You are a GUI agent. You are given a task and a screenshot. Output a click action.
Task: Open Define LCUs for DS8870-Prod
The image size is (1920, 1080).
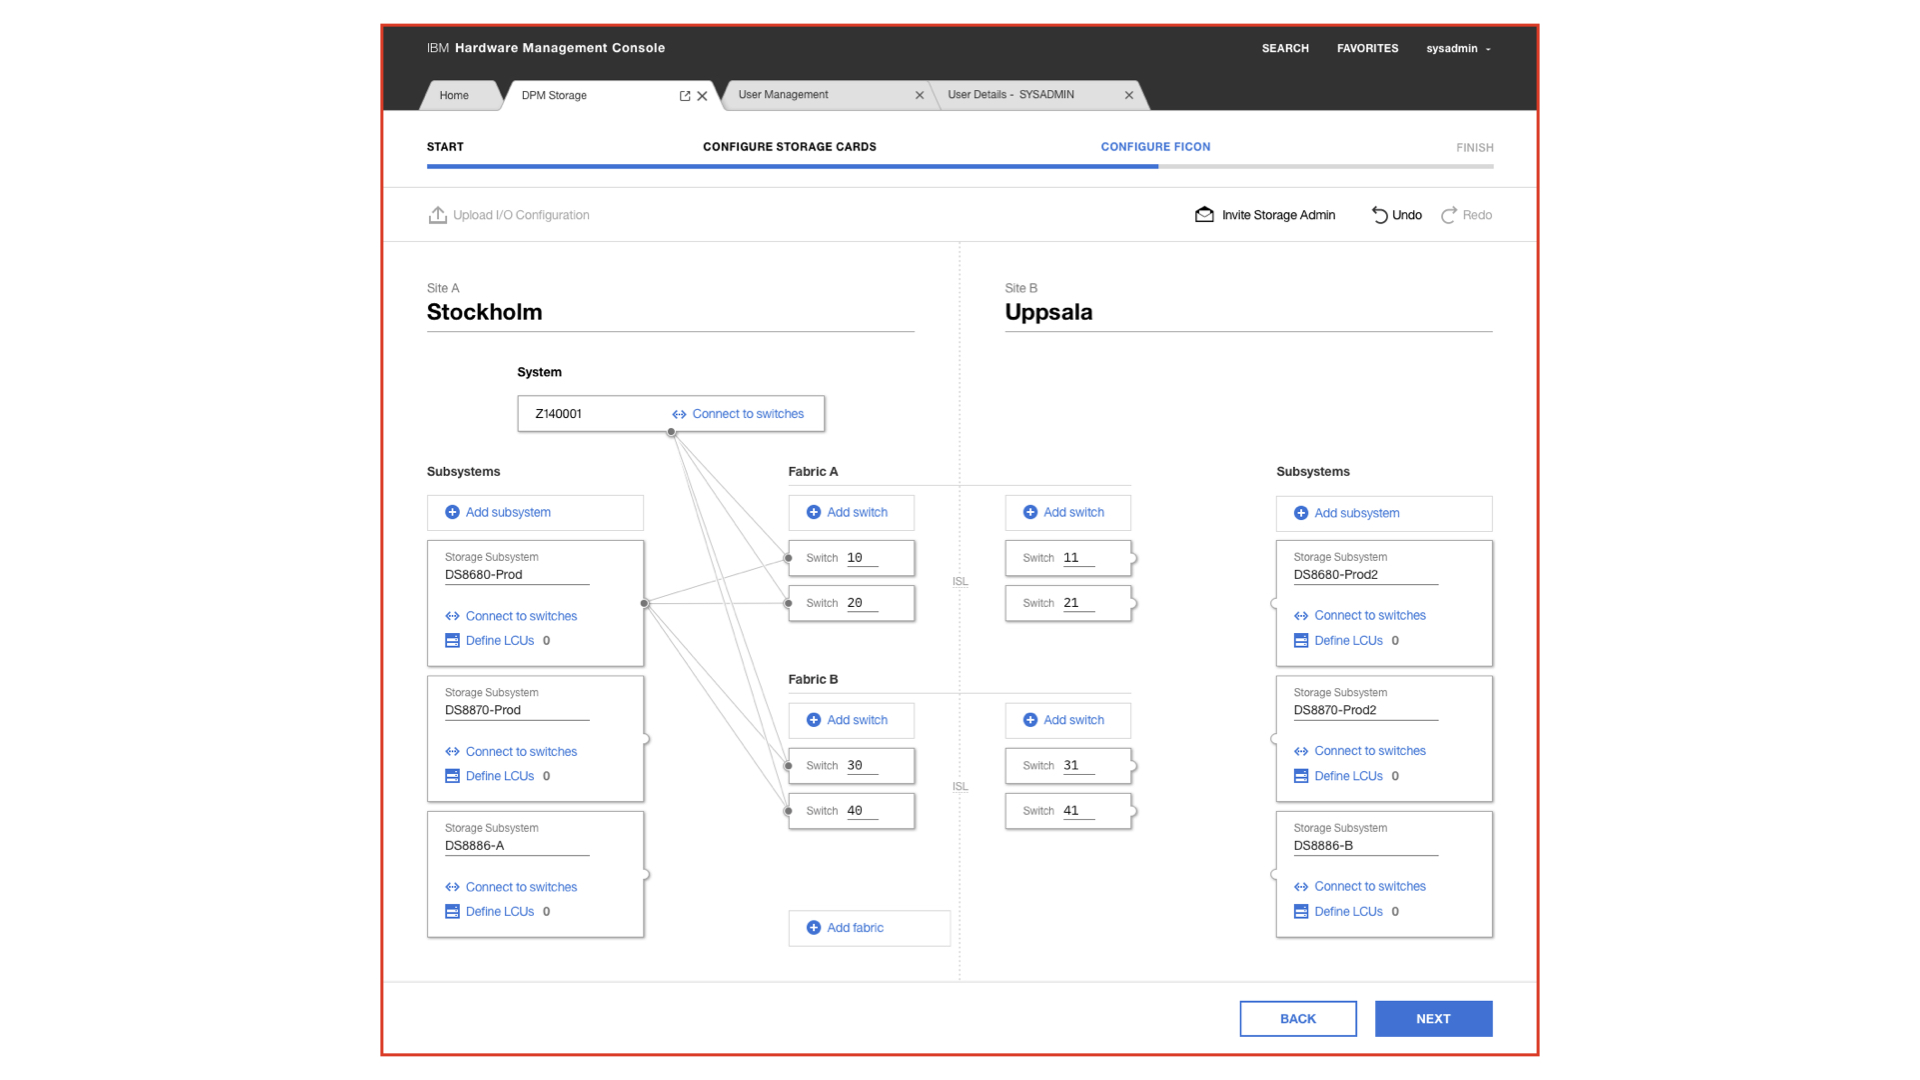(x=499, y=775)
